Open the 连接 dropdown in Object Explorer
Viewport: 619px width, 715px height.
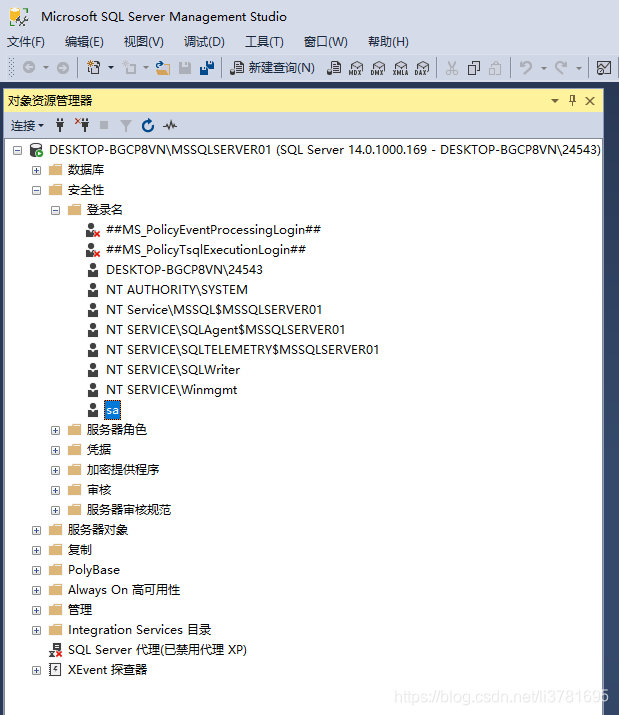click(27, 125)
